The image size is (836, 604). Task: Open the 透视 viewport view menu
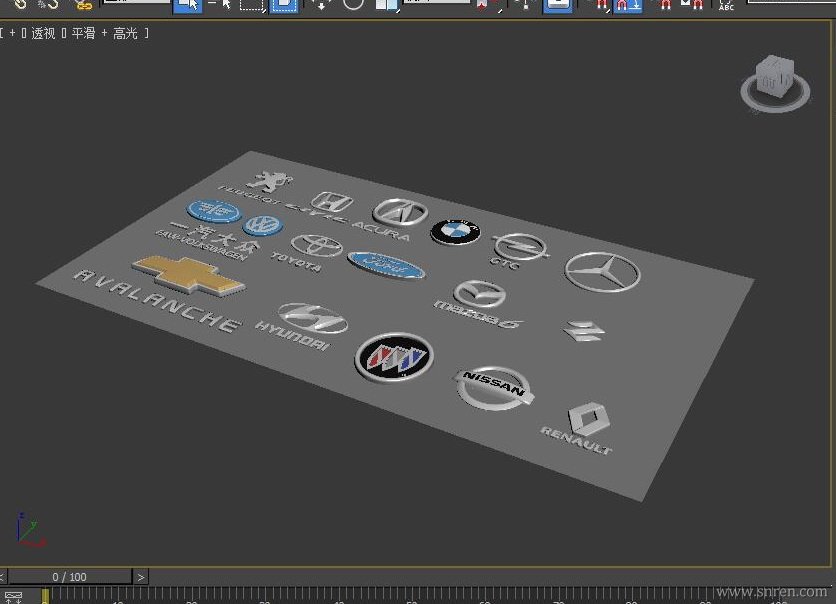click(x=43, y=34)
